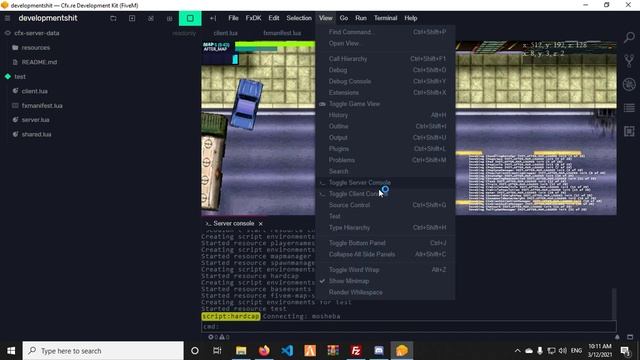Open the Go menu
The width and height of the screenshot is (640, 360).
coord(344,18)
